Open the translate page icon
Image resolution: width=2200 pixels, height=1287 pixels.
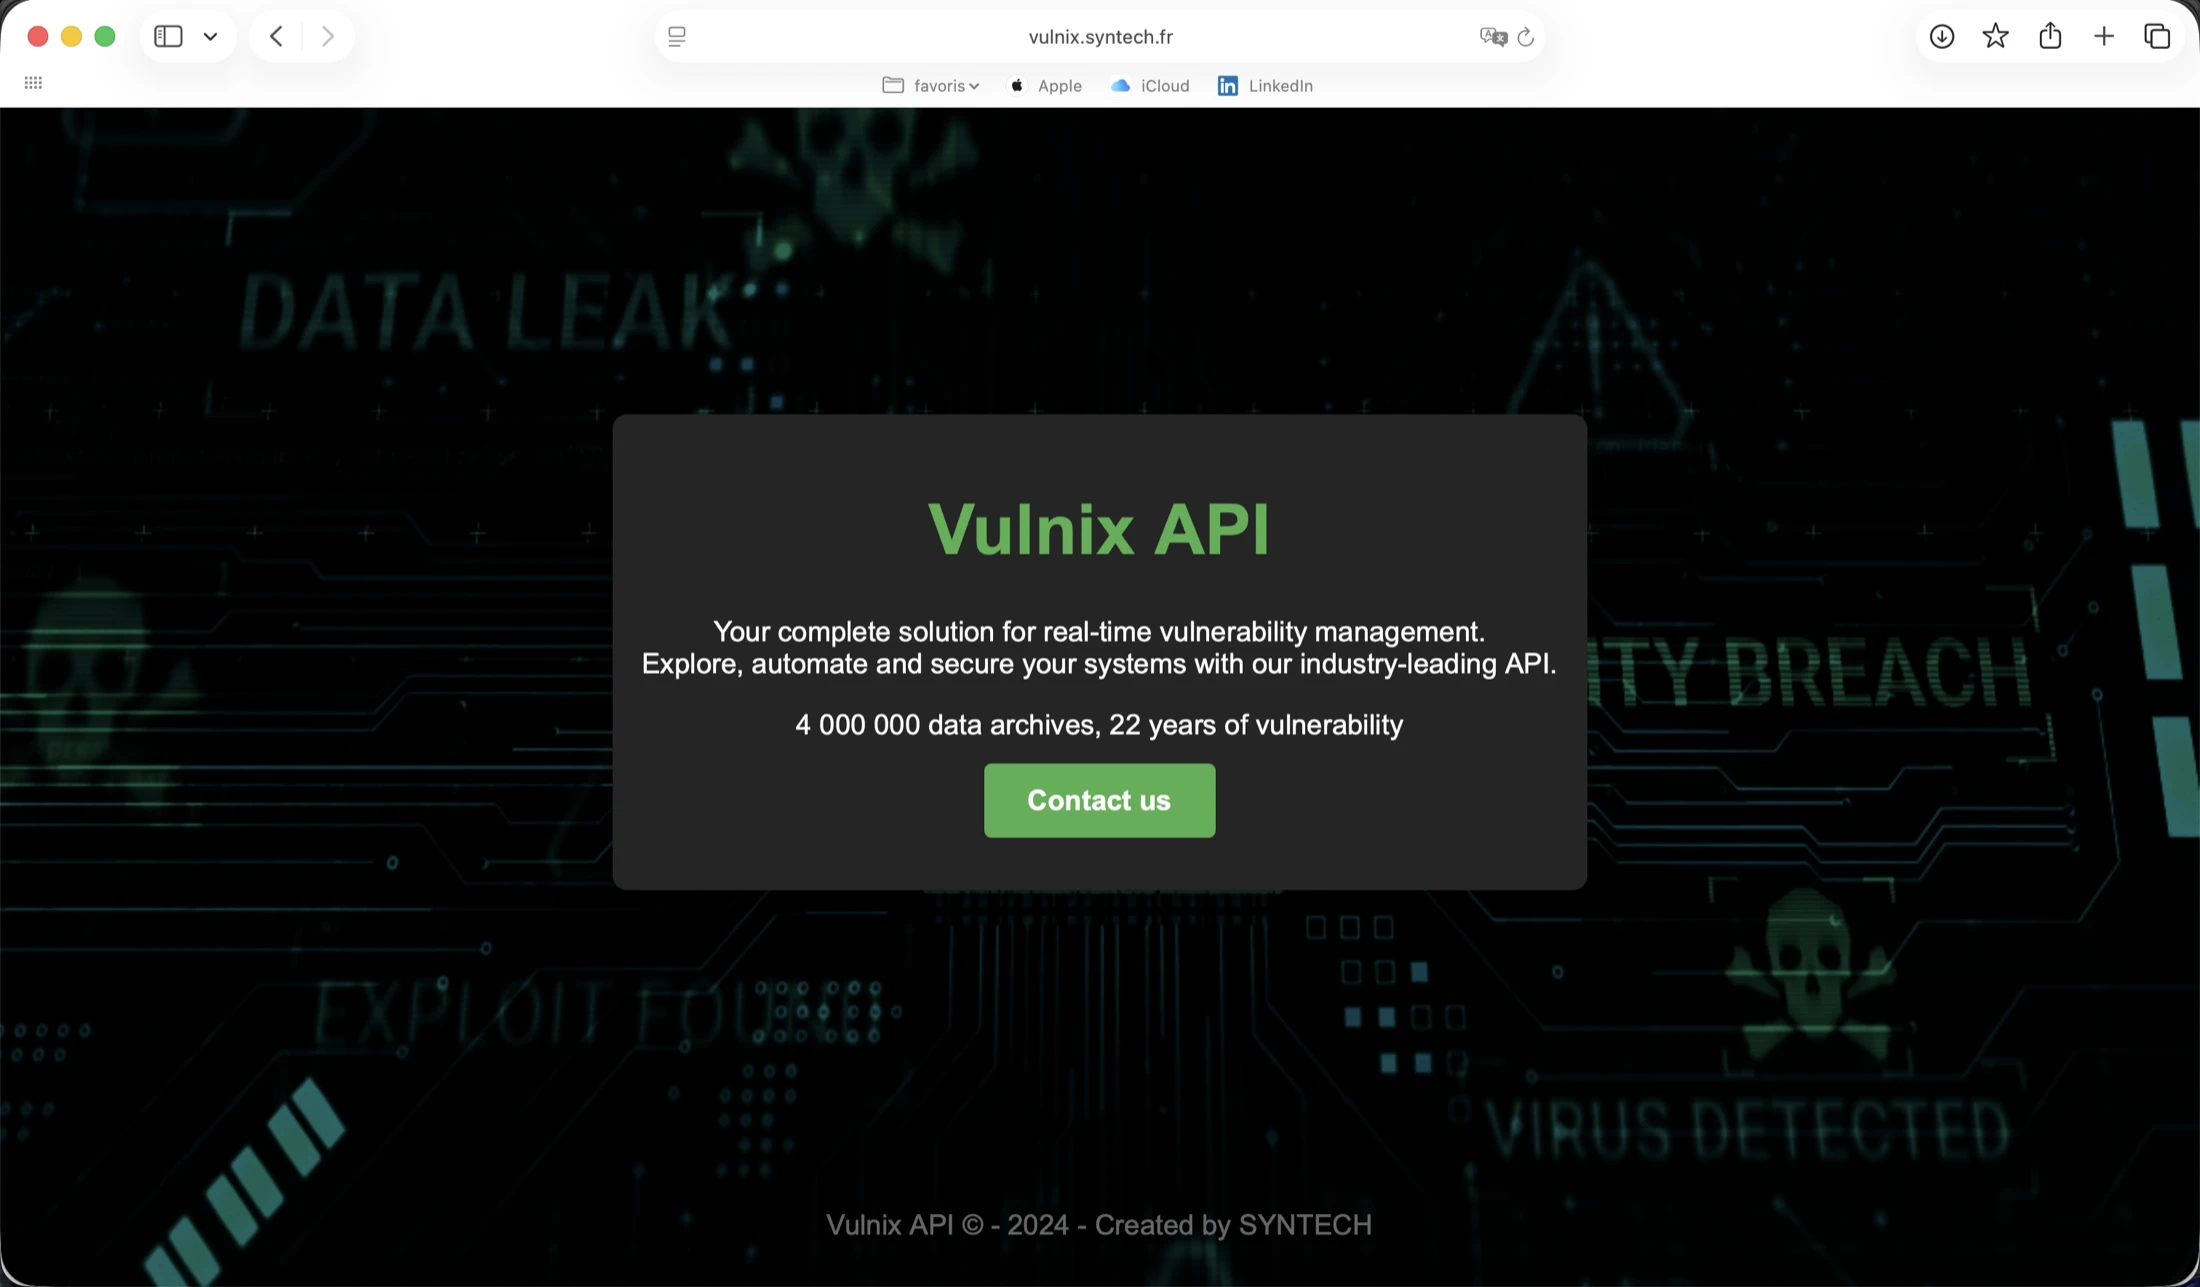click(x=1492, y=37)
